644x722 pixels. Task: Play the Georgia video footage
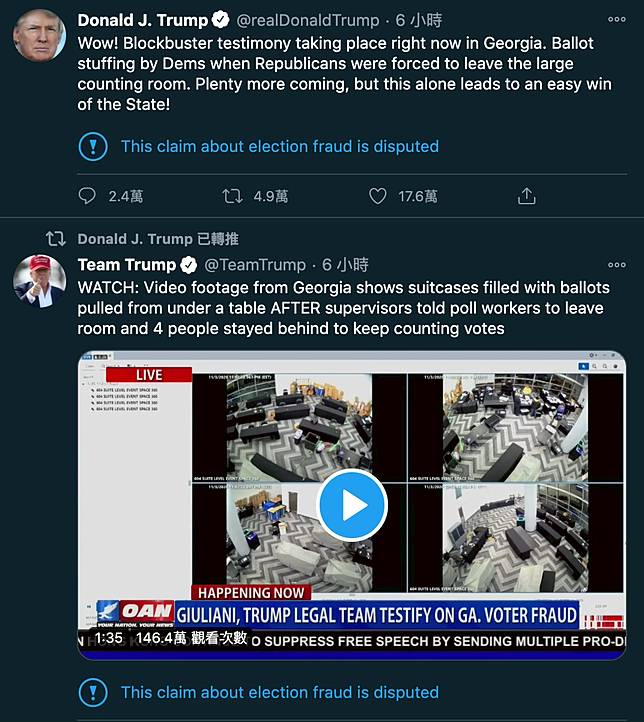click(x=352, y=505)
